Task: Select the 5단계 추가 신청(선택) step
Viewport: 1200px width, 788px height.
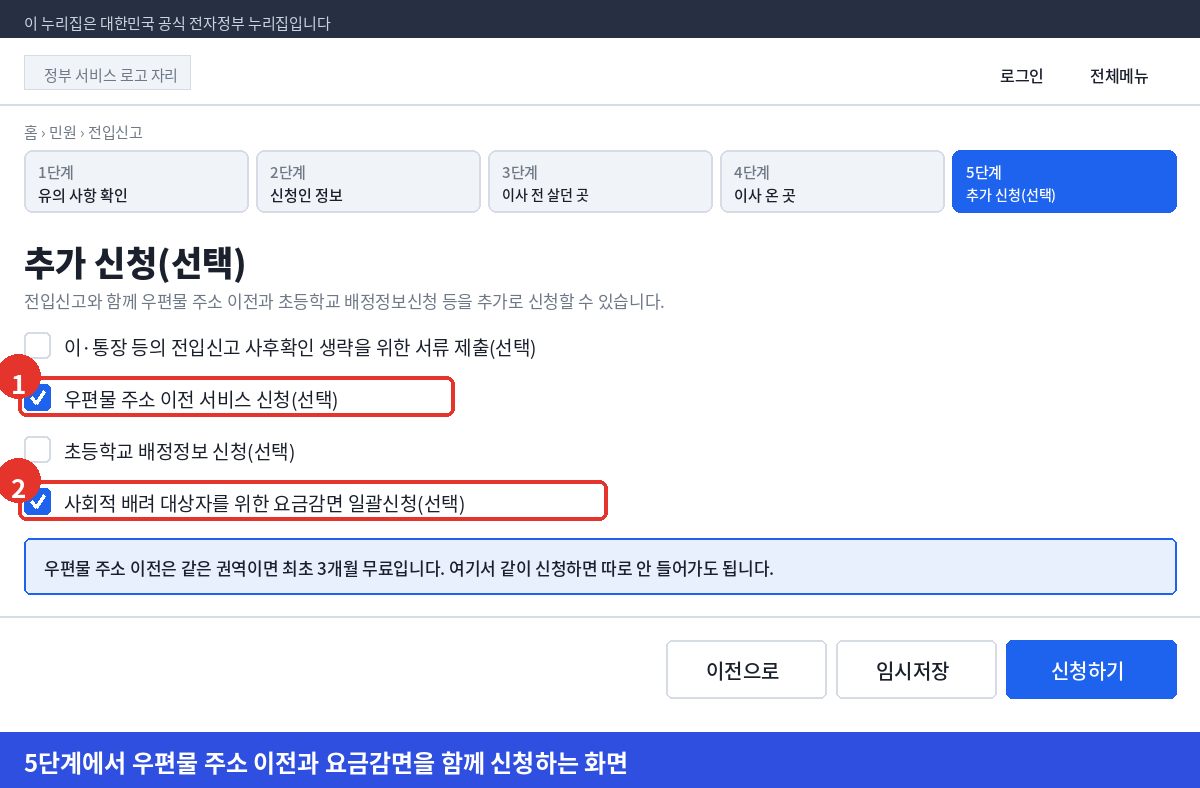Action: (1064, 182)
